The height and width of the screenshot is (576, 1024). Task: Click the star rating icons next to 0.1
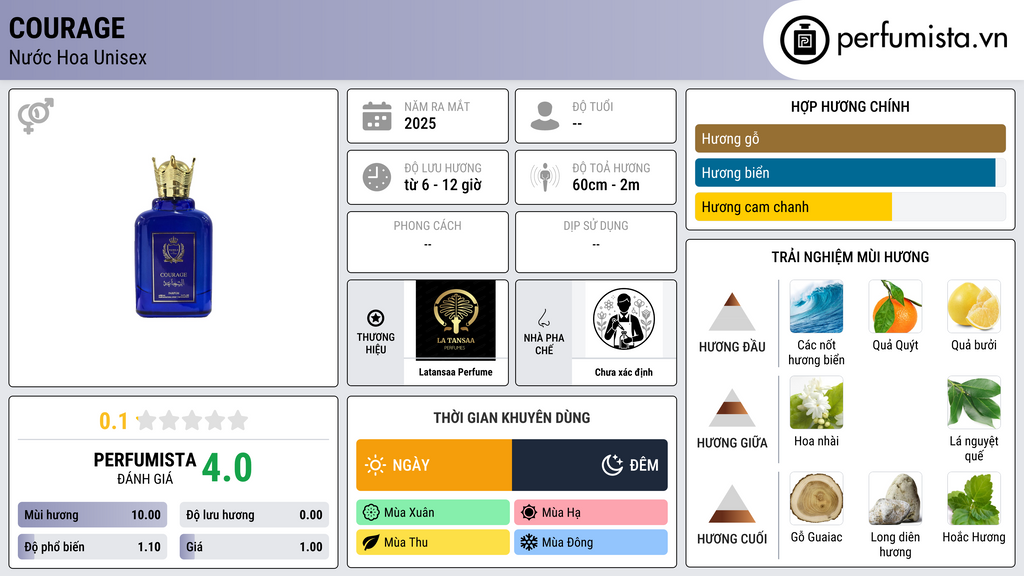(193, 420)
